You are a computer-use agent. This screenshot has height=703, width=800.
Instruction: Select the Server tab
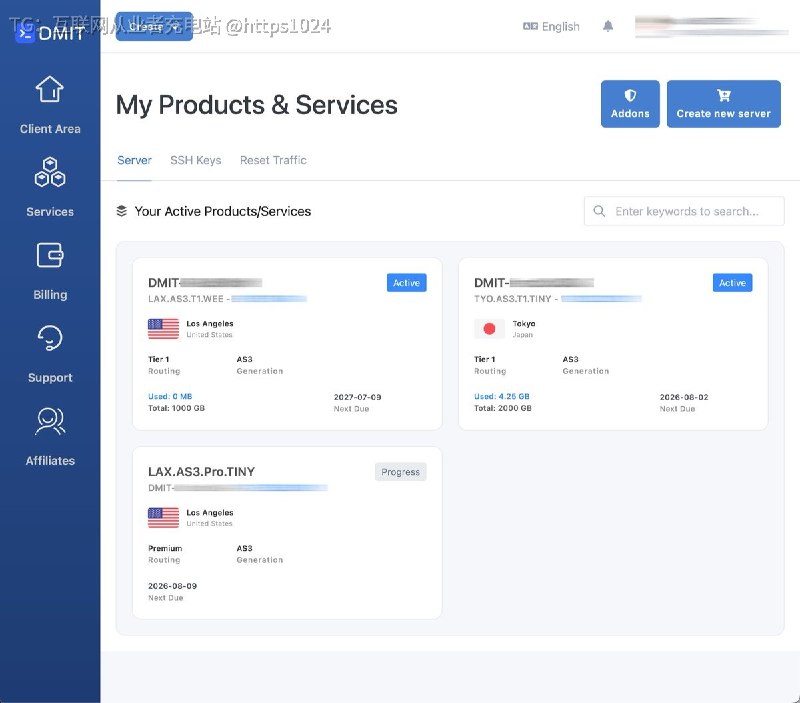pos(134,160)
